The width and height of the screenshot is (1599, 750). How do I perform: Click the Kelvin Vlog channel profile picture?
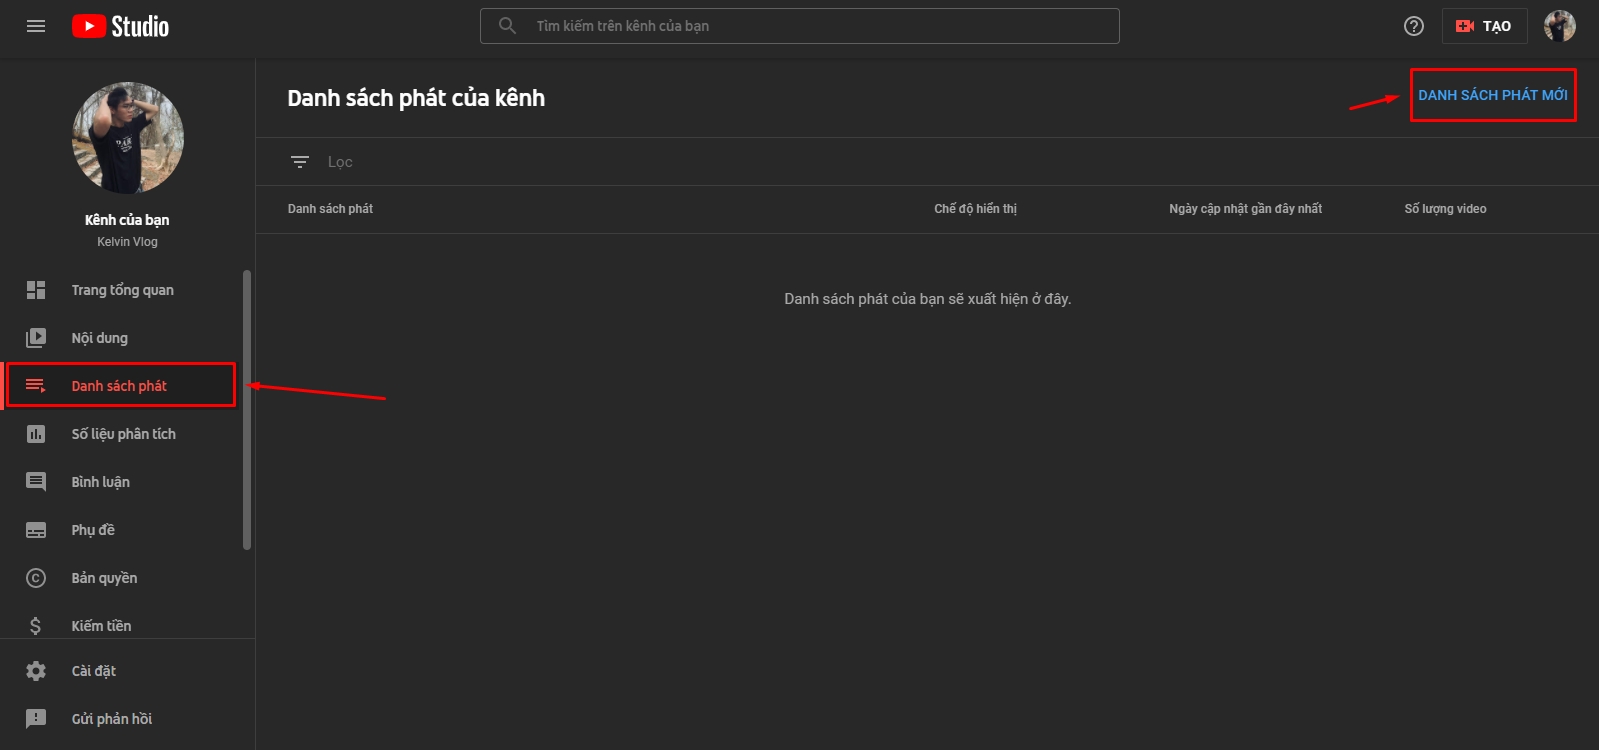point(128,138)
